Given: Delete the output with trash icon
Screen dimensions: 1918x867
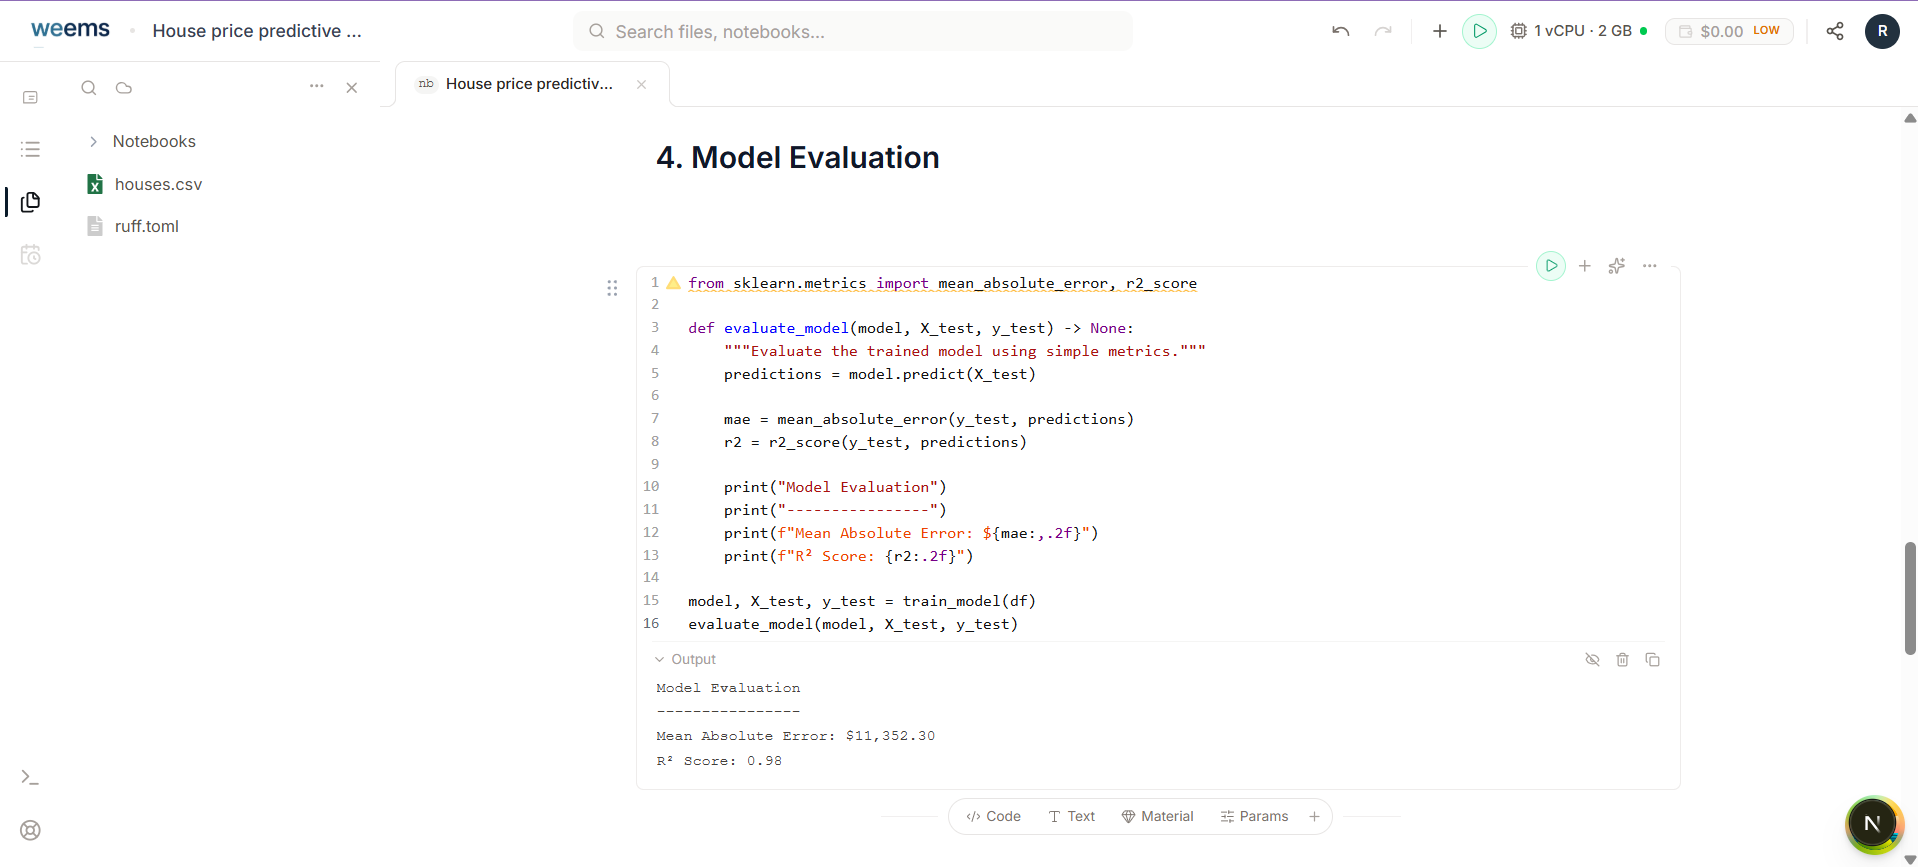Looking at the screenshot, I should pyautogui.click(x=1623, y=659).
